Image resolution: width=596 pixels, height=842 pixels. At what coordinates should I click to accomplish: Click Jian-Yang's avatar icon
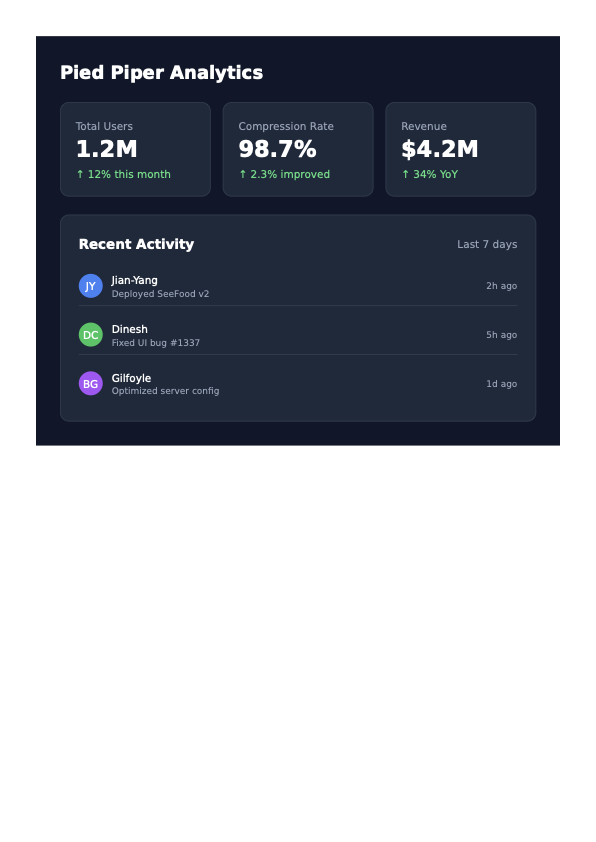(x=90, y=285)
